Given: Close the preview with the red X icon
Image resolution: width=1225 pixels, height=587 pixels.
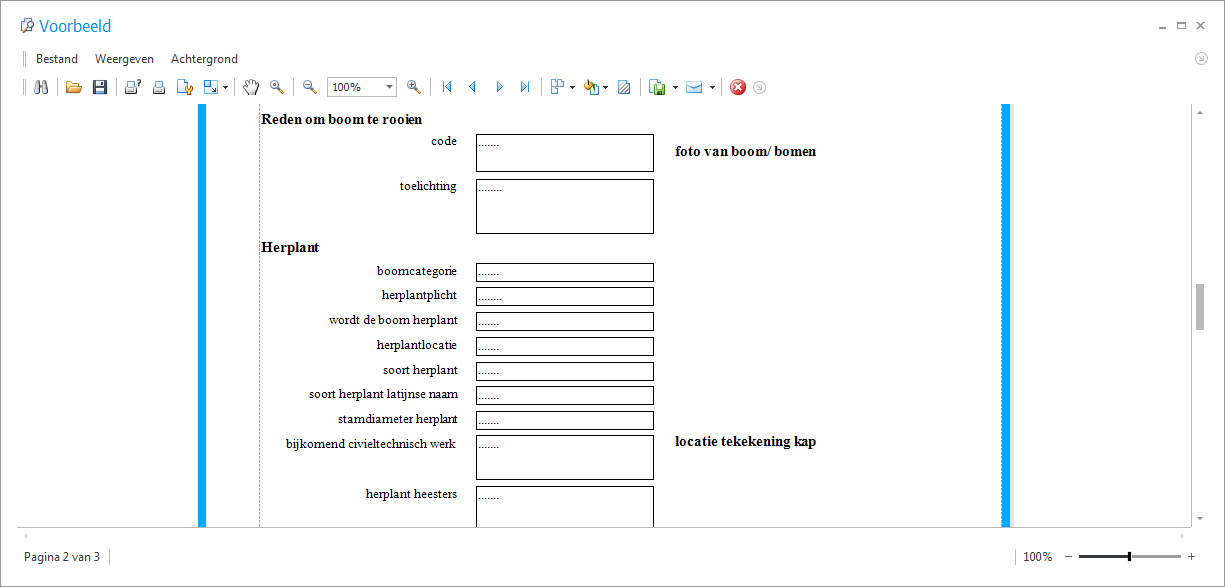Looking at the screenshot, I should click(738, 87).
